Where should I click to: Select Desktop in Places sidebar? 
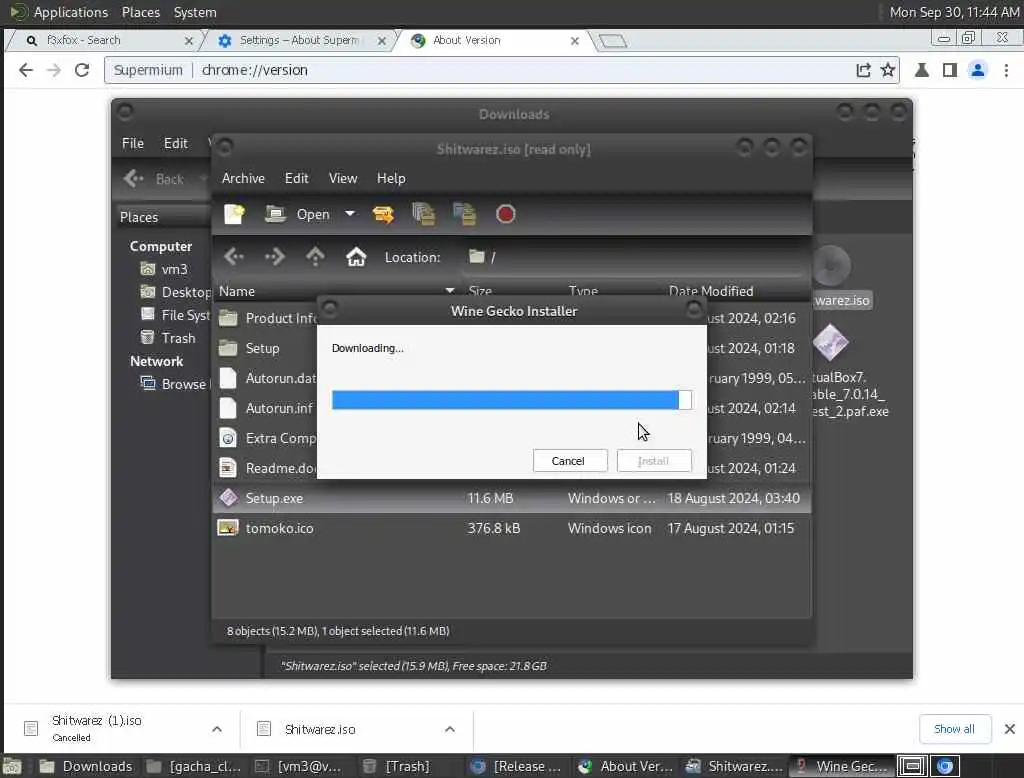[x=176, y=292]
